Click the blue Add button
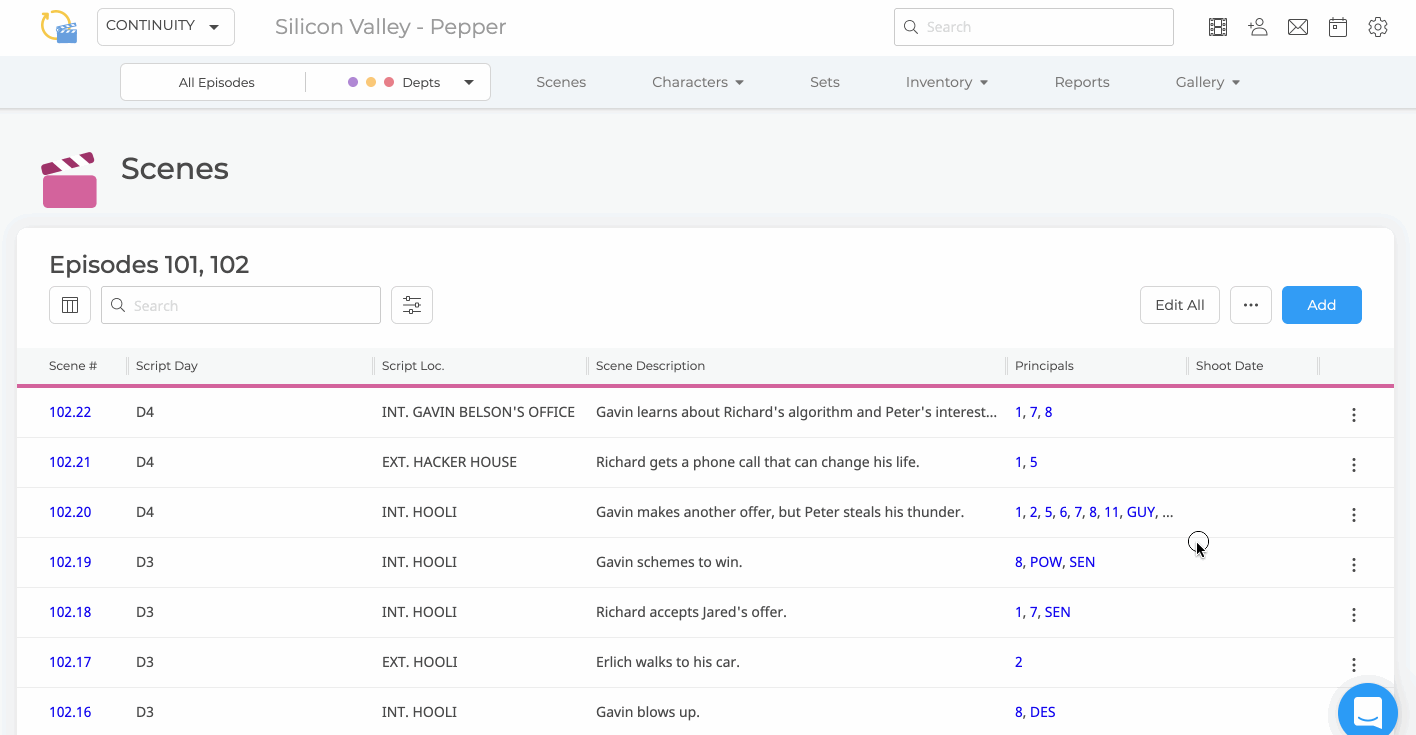Screen dimensions: 1416x735 click(x=1322, y=305)
